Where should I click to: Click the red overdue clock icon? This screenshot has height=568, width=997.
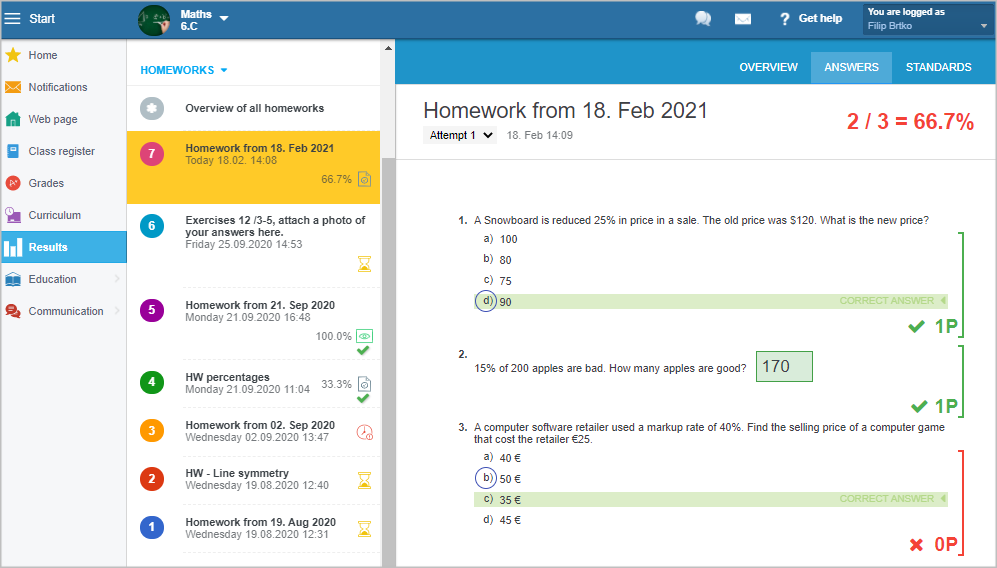tap(364, 433)
